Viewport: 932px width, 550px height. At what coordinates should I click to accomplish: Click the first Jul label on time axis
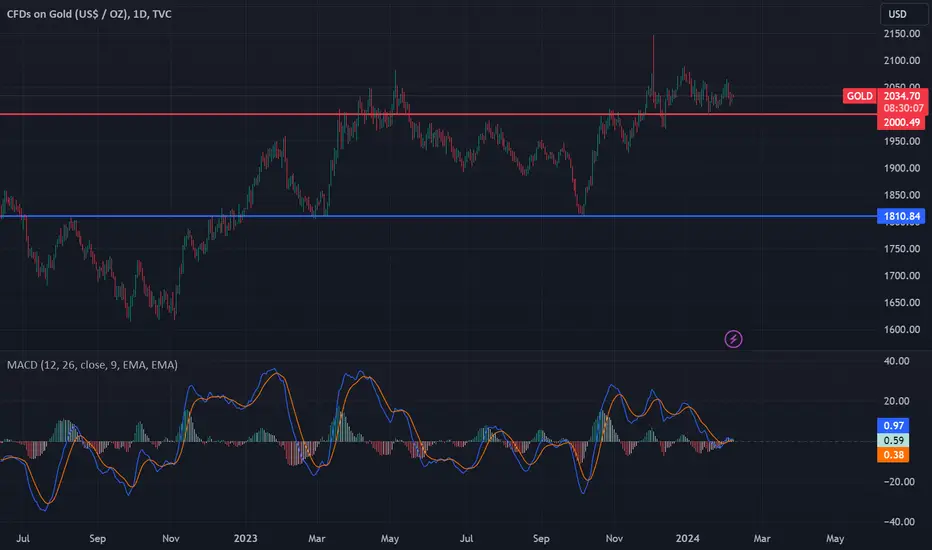[23, 539]
